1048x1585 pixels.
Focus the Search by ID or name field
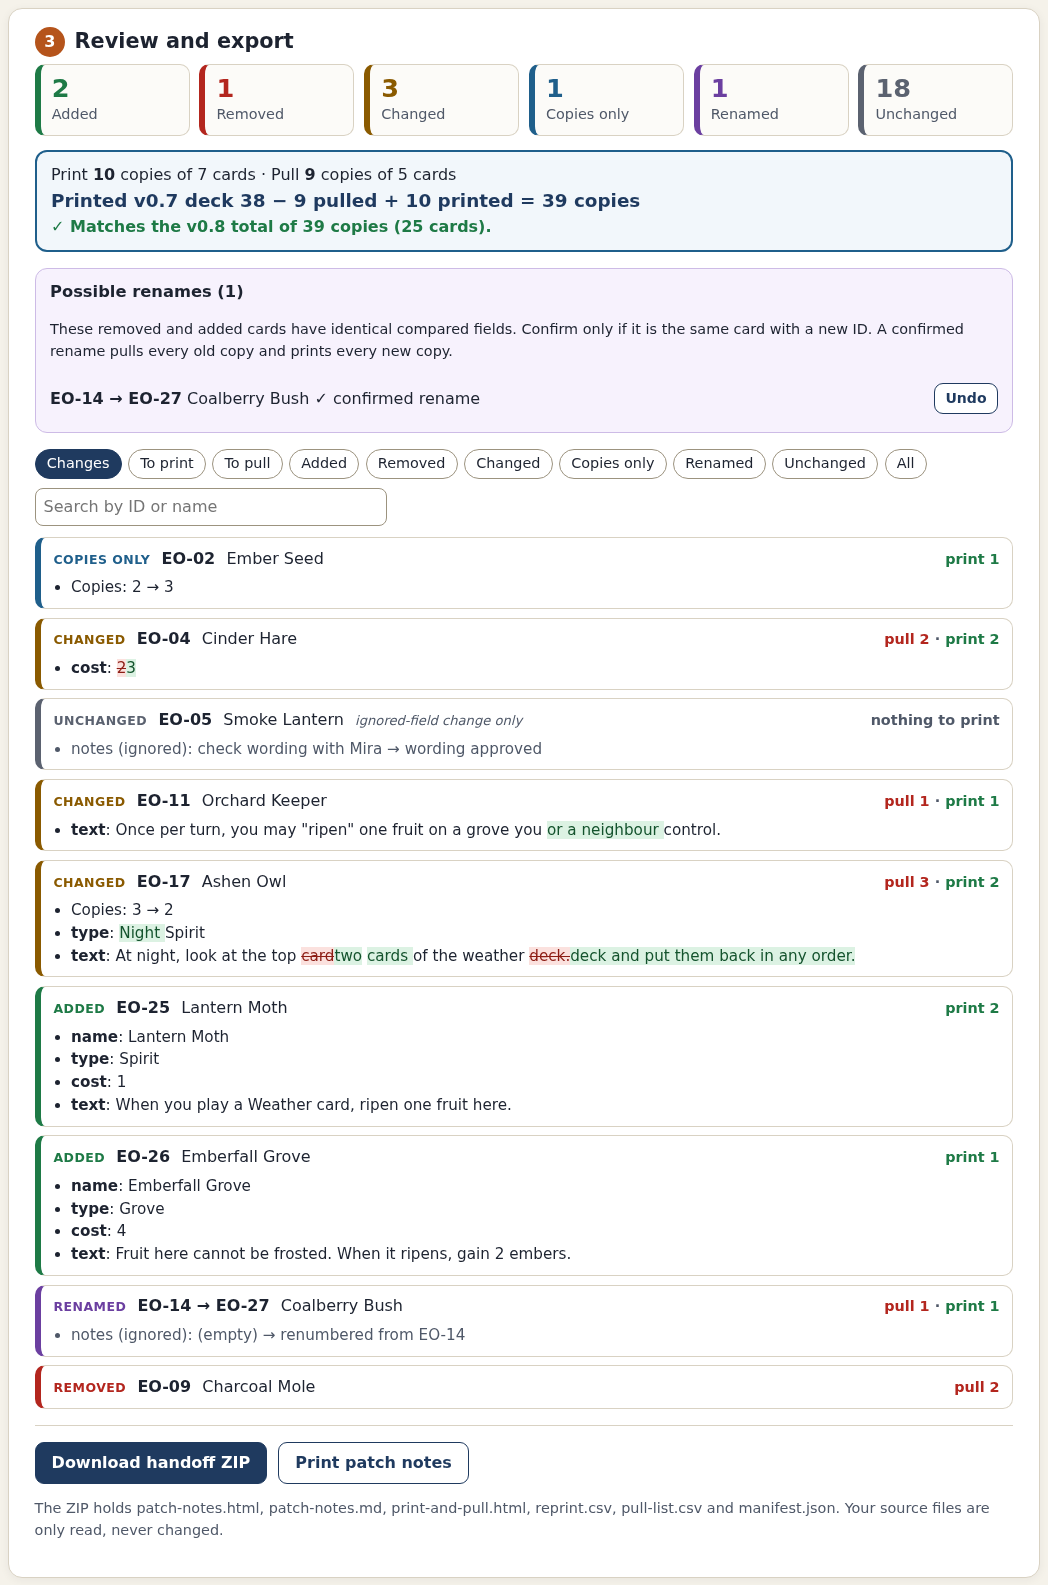[211, 507]
